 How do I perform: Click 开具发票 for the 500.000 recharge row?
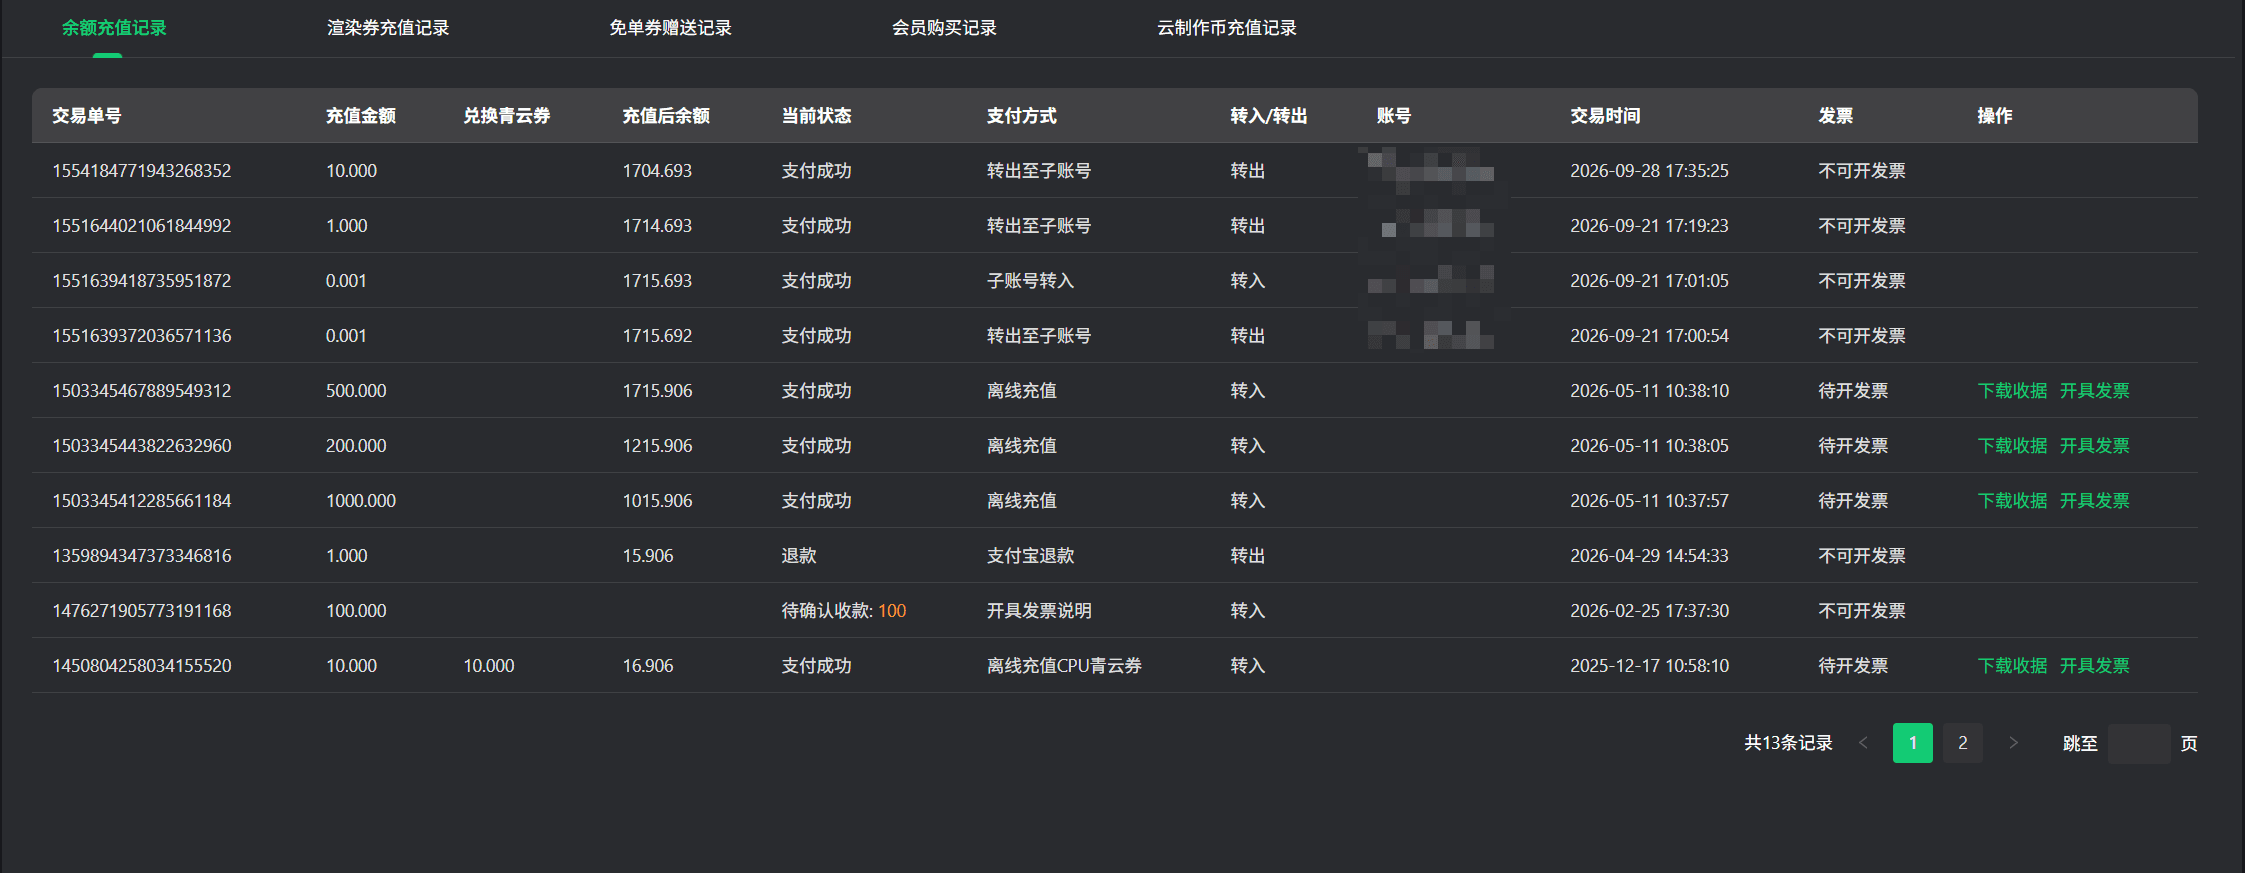pyautogui.click(x=2094, y=391)
